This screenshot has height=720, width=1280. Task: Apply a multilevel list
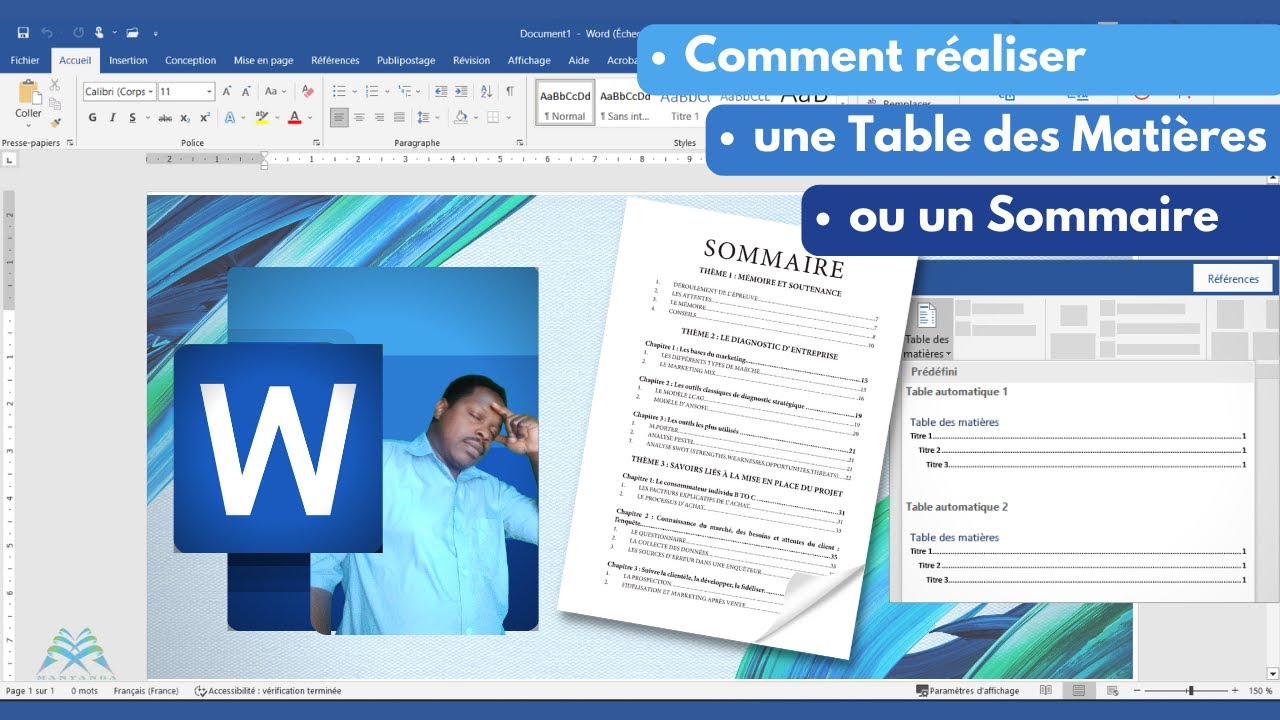tap(406, 91)
